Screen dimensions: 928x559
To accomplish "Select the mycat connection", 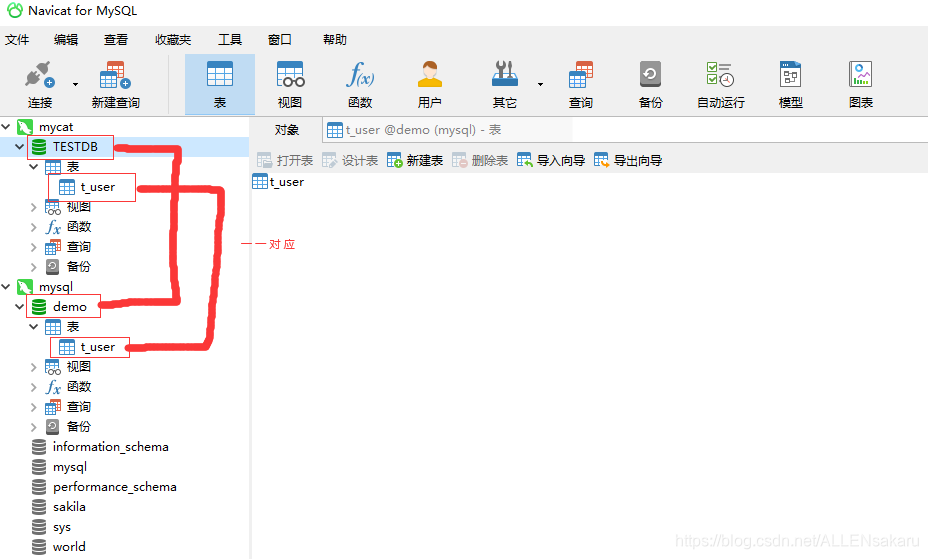I will (56, 127).
